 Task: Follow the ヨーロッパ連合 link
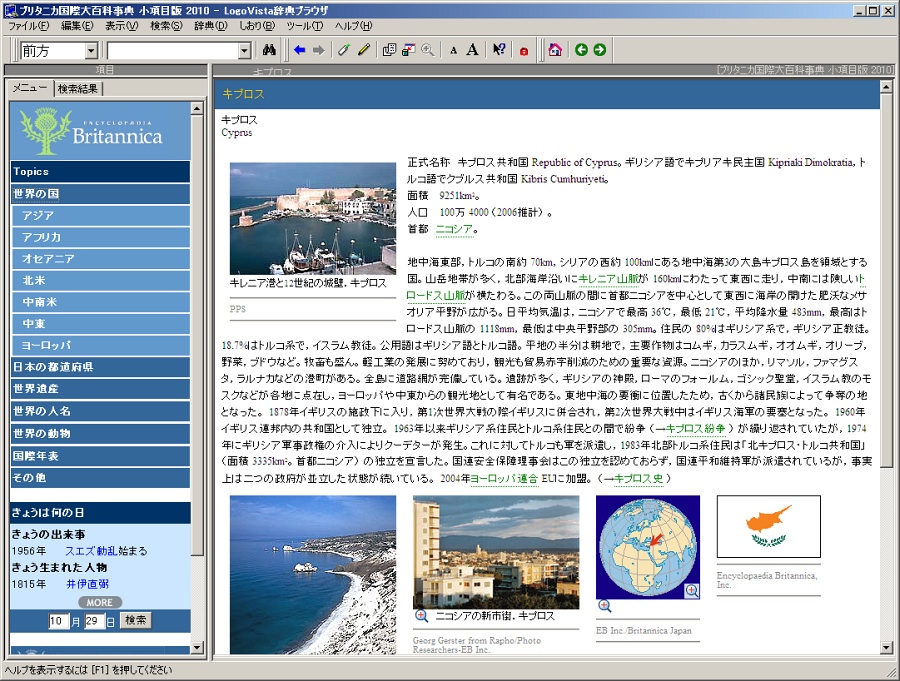(504, 478)
